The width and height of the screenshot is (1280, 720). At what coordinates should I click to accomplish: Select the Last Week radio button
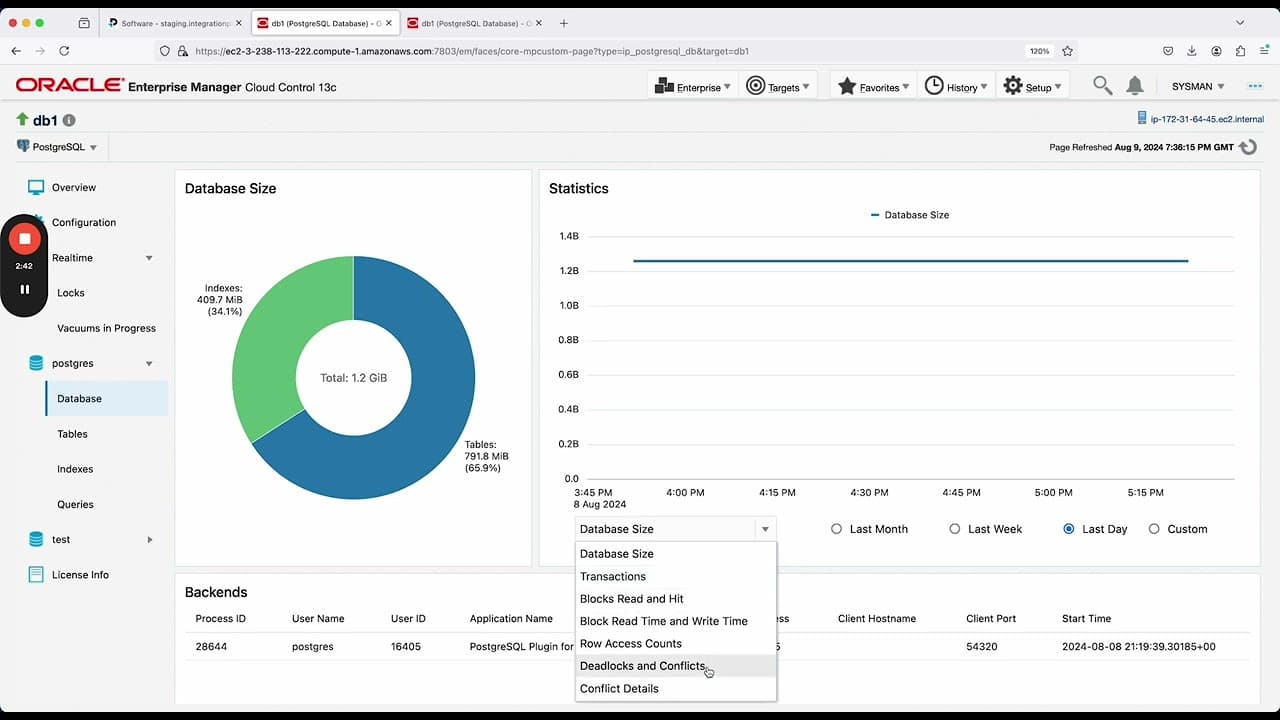point(955,529)
